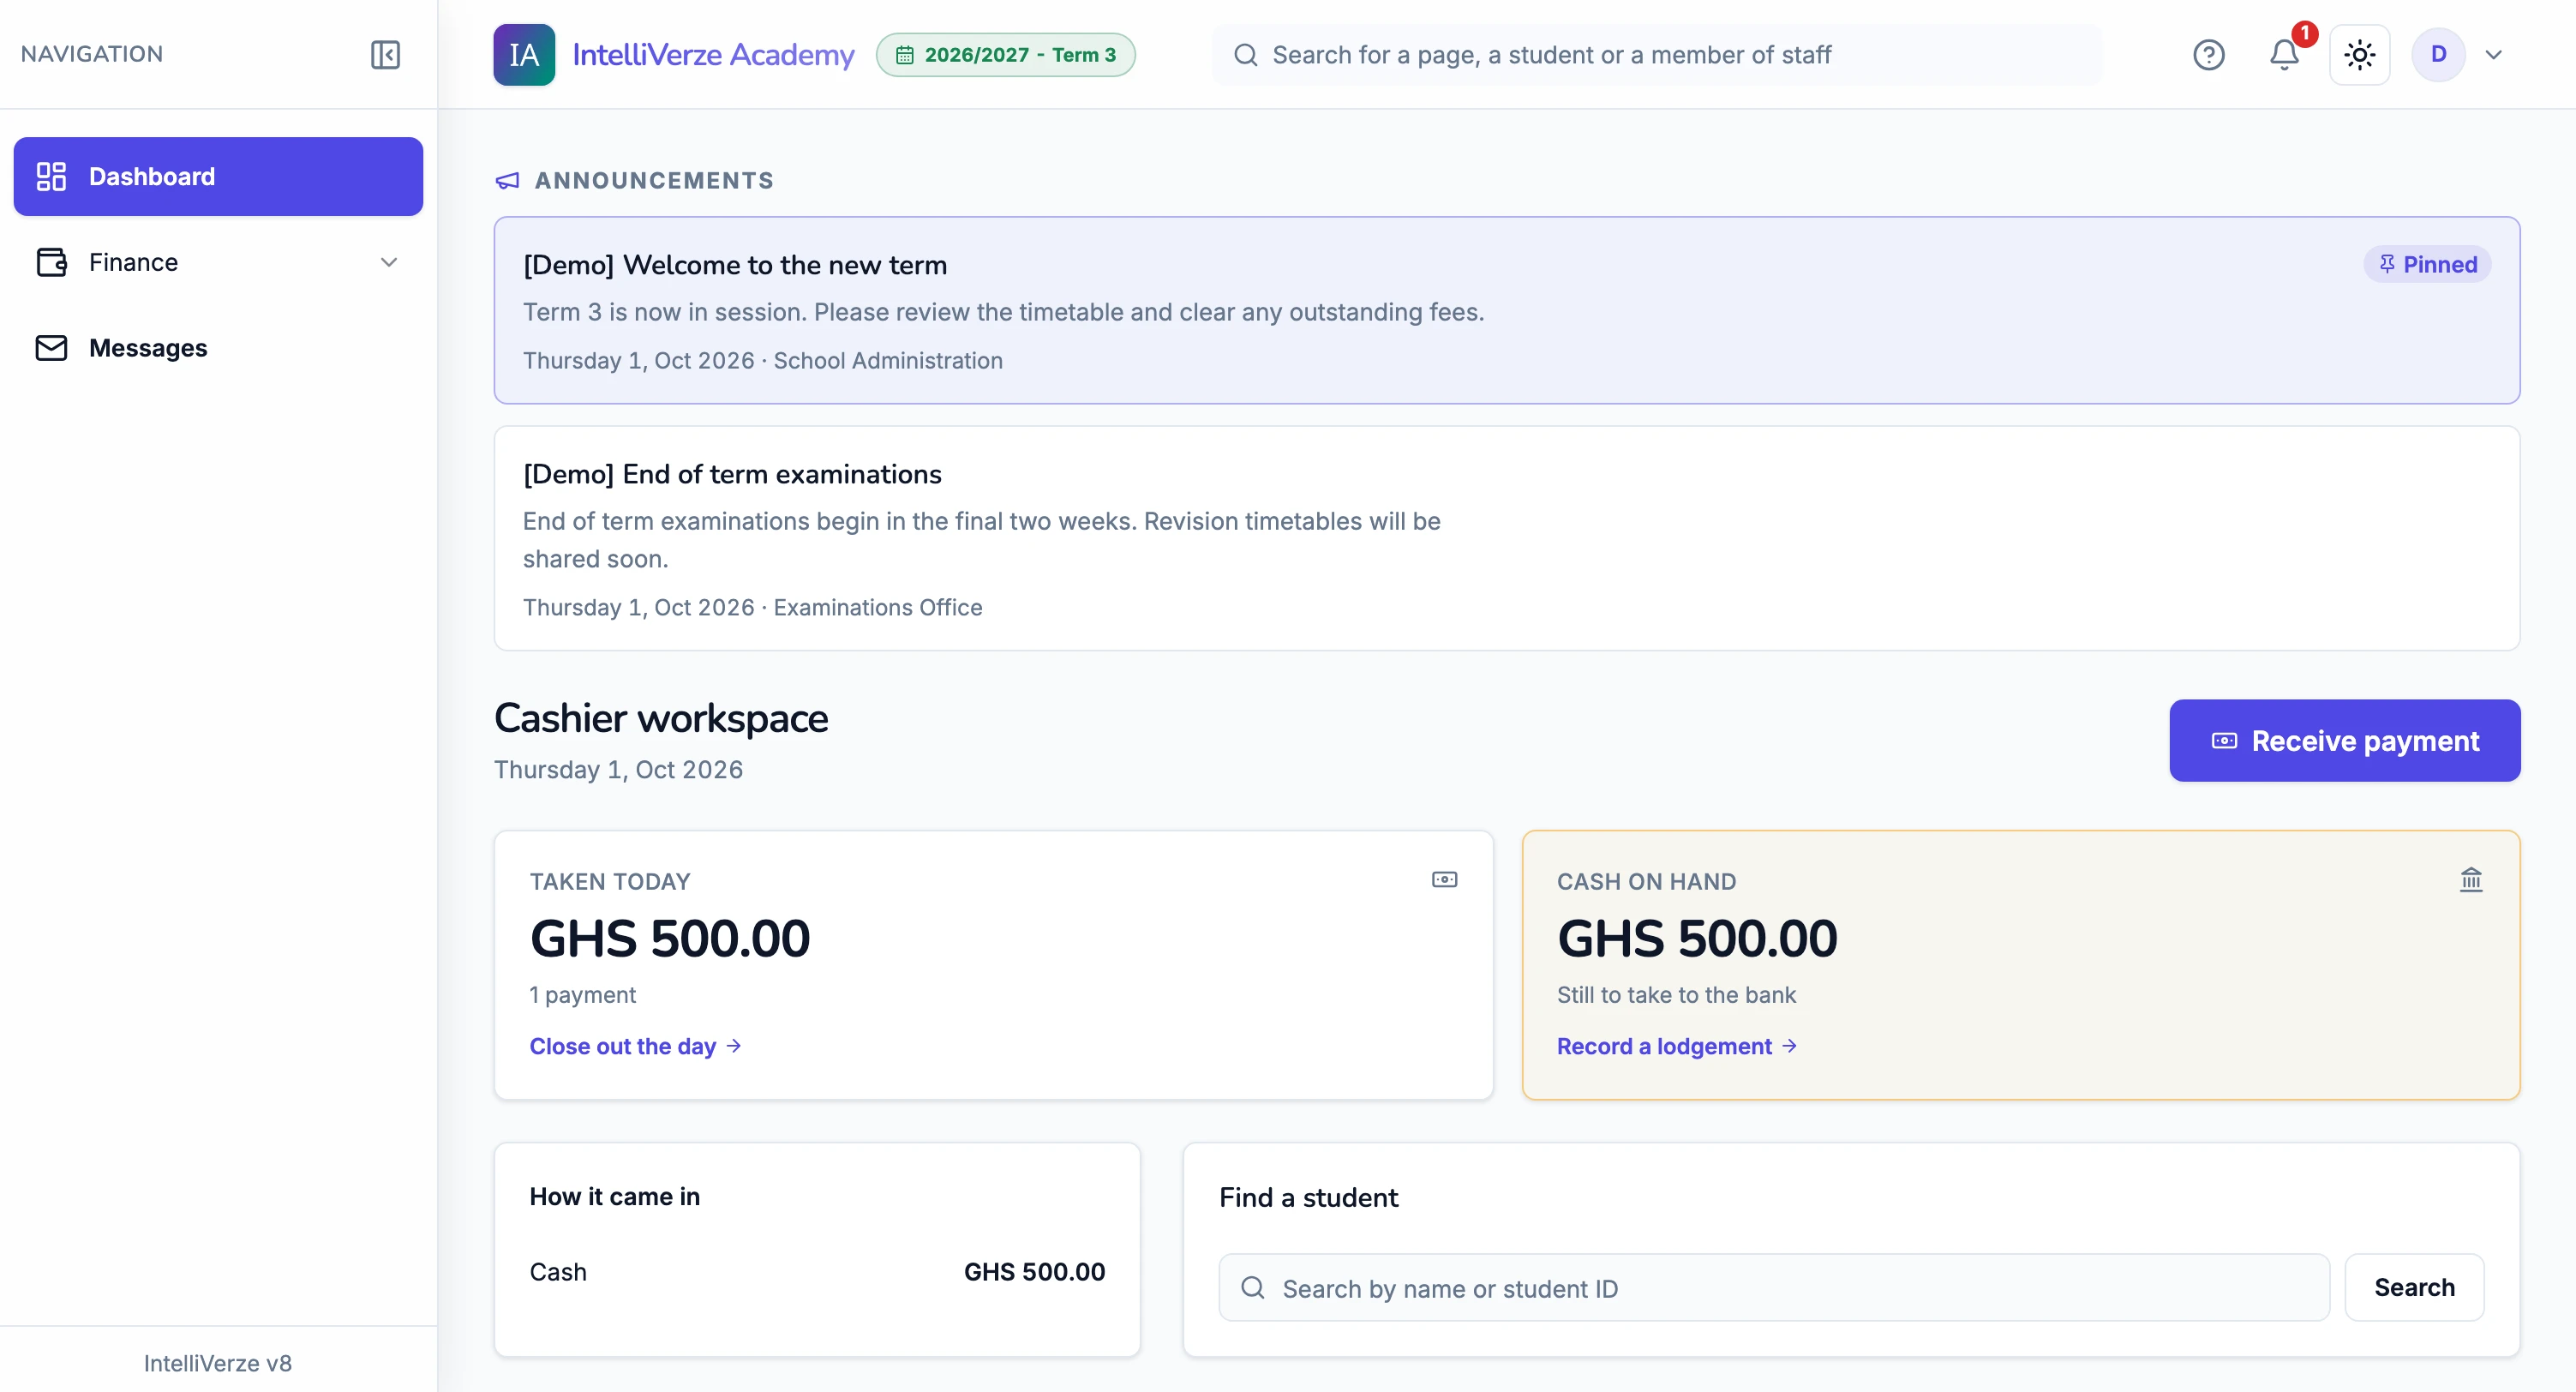2576x1392 pixels.
Task: Open Finance in the navigation
Action: pyautogui.click(x=218, y=262)
